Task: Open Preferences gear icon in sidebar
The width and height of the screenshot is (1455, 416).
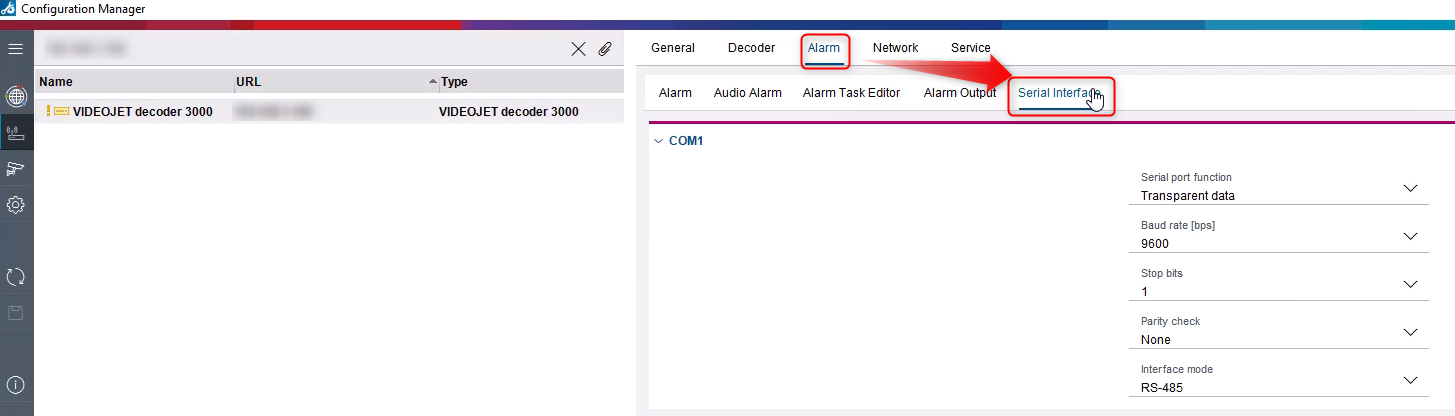Action: [15, 205]
